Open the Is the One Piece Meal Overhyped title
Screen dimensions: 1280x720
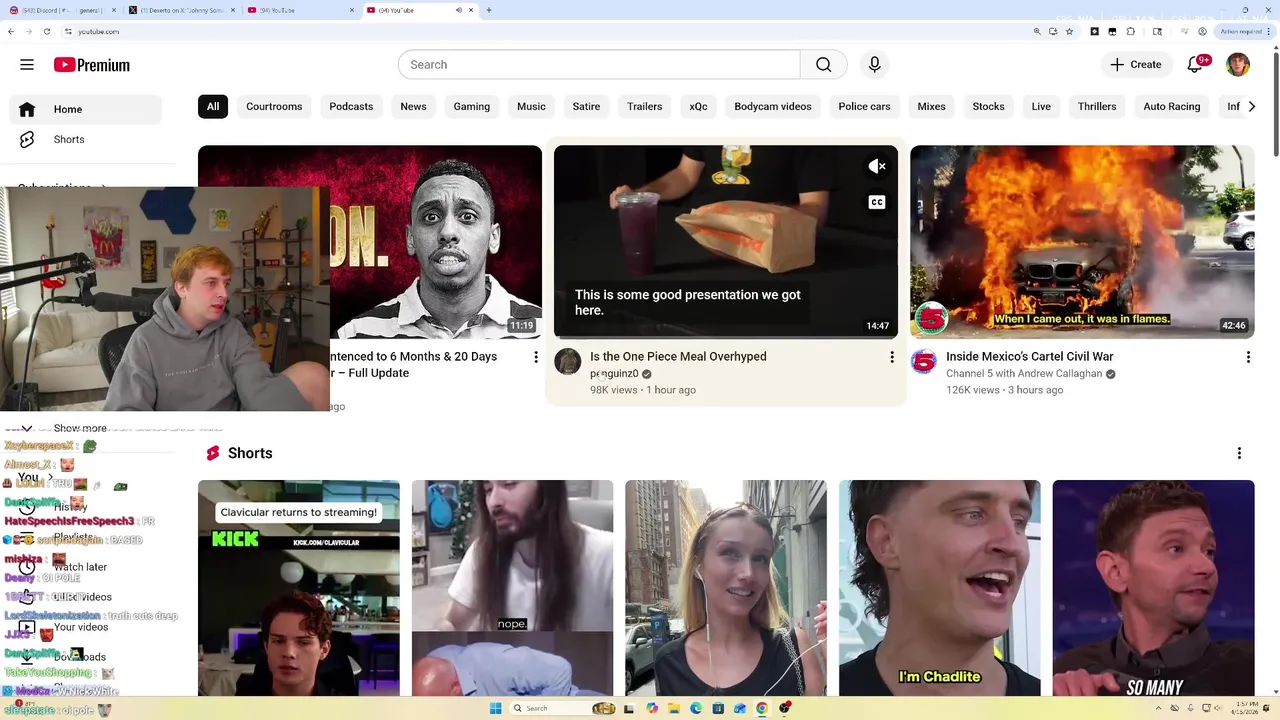[x=678, y=357]
